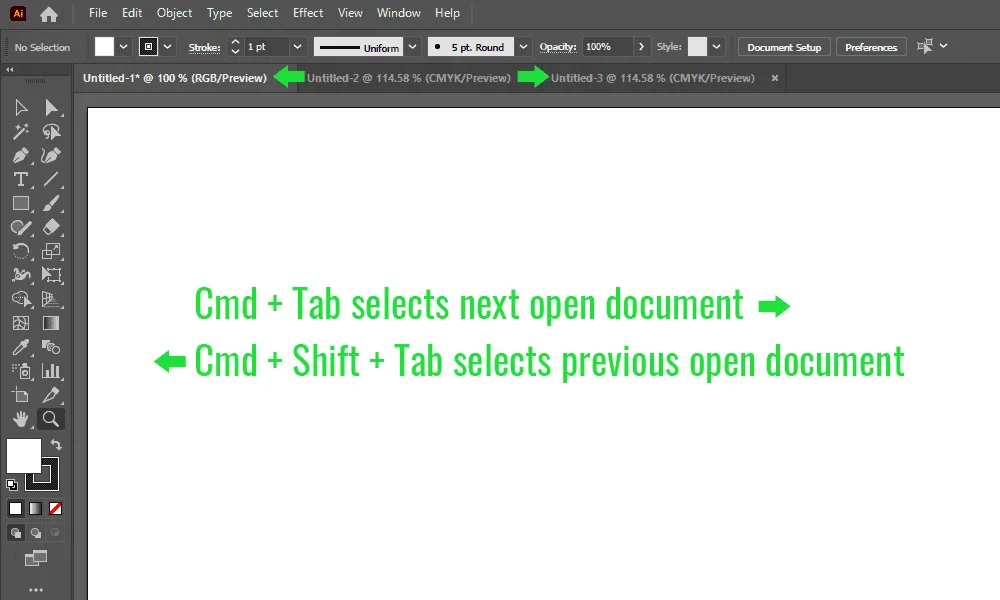Select the Curvature tool

51,156
